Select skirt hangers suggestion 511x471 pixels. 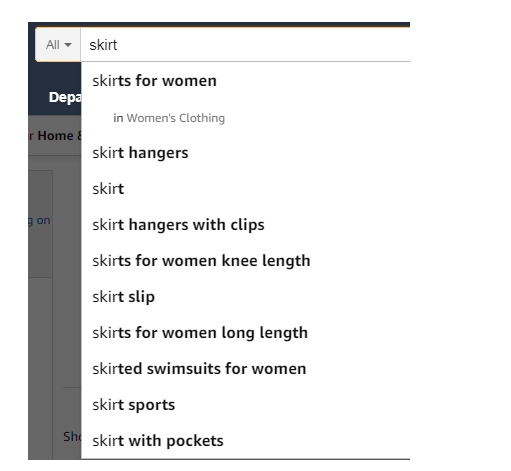click(245, 153)
